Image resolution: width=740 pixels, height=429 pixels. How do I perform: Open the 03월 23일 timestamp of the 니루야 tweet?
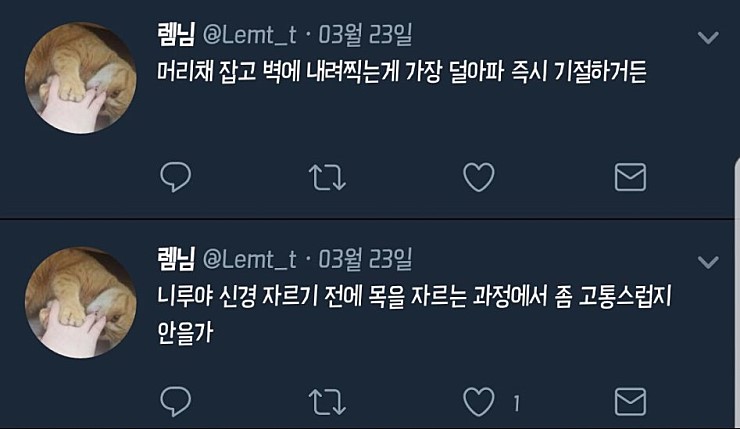pyautogui.click(x=365, y=259)
